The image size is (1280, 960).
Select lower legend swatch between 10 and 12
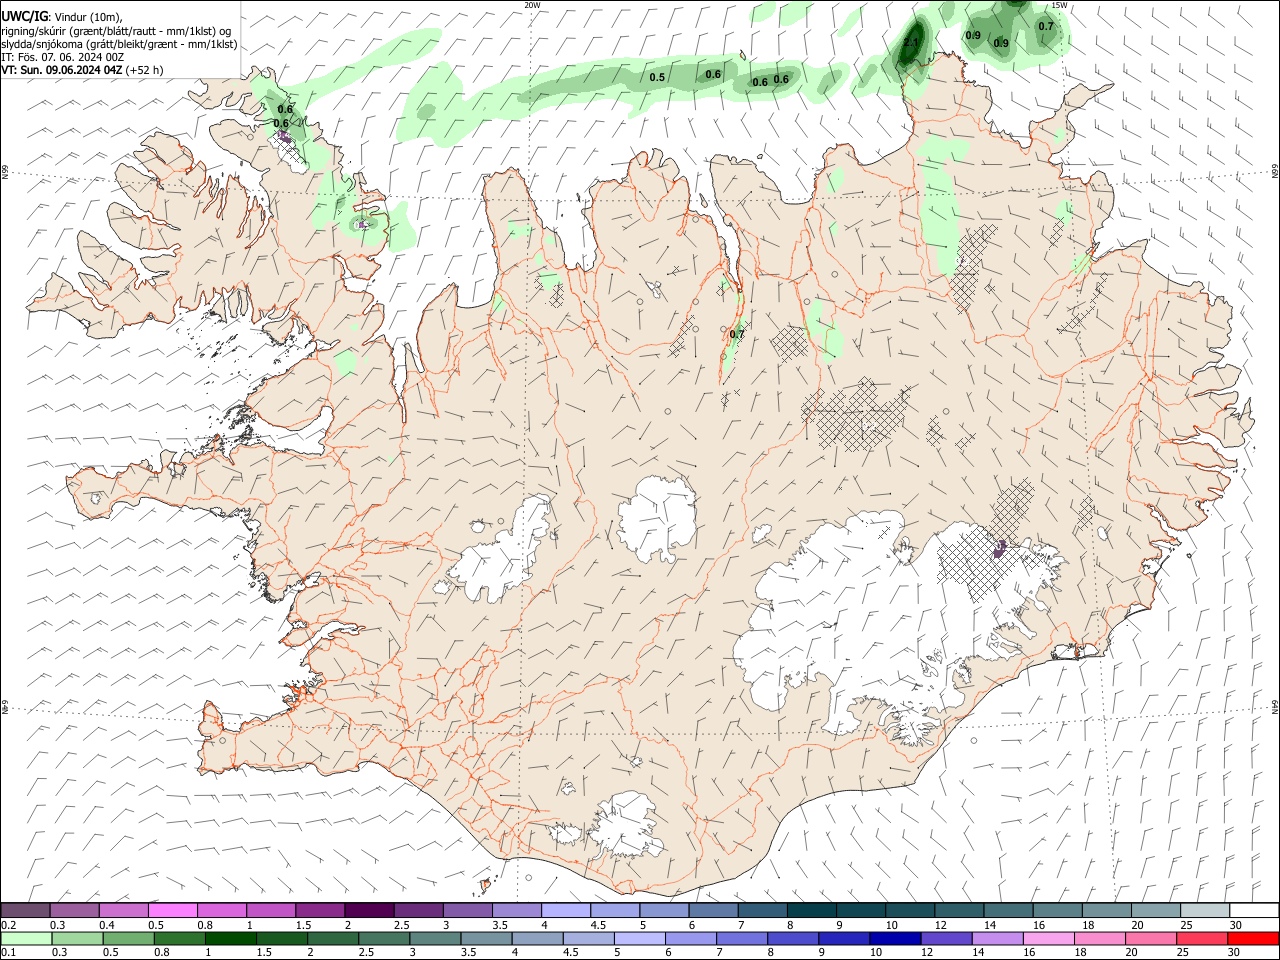[895, 938]
